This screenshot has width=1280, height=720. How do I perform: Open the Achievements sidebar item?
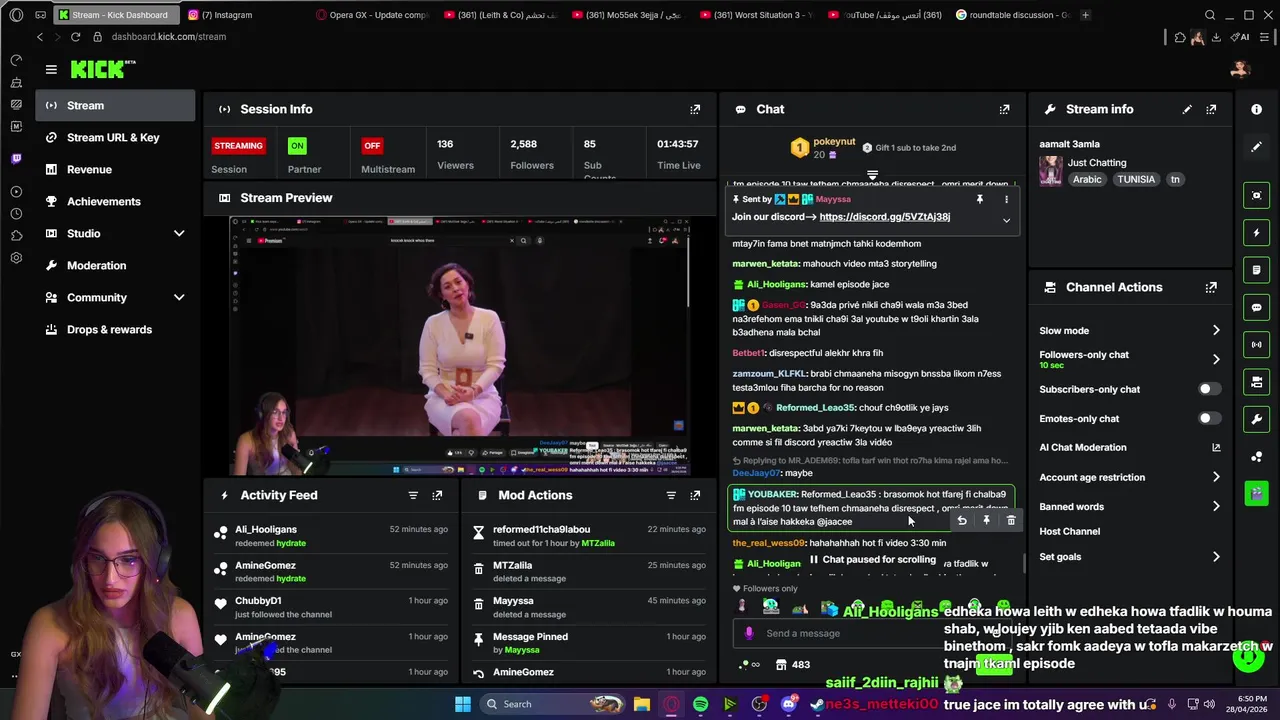click(x=115, y=201)
